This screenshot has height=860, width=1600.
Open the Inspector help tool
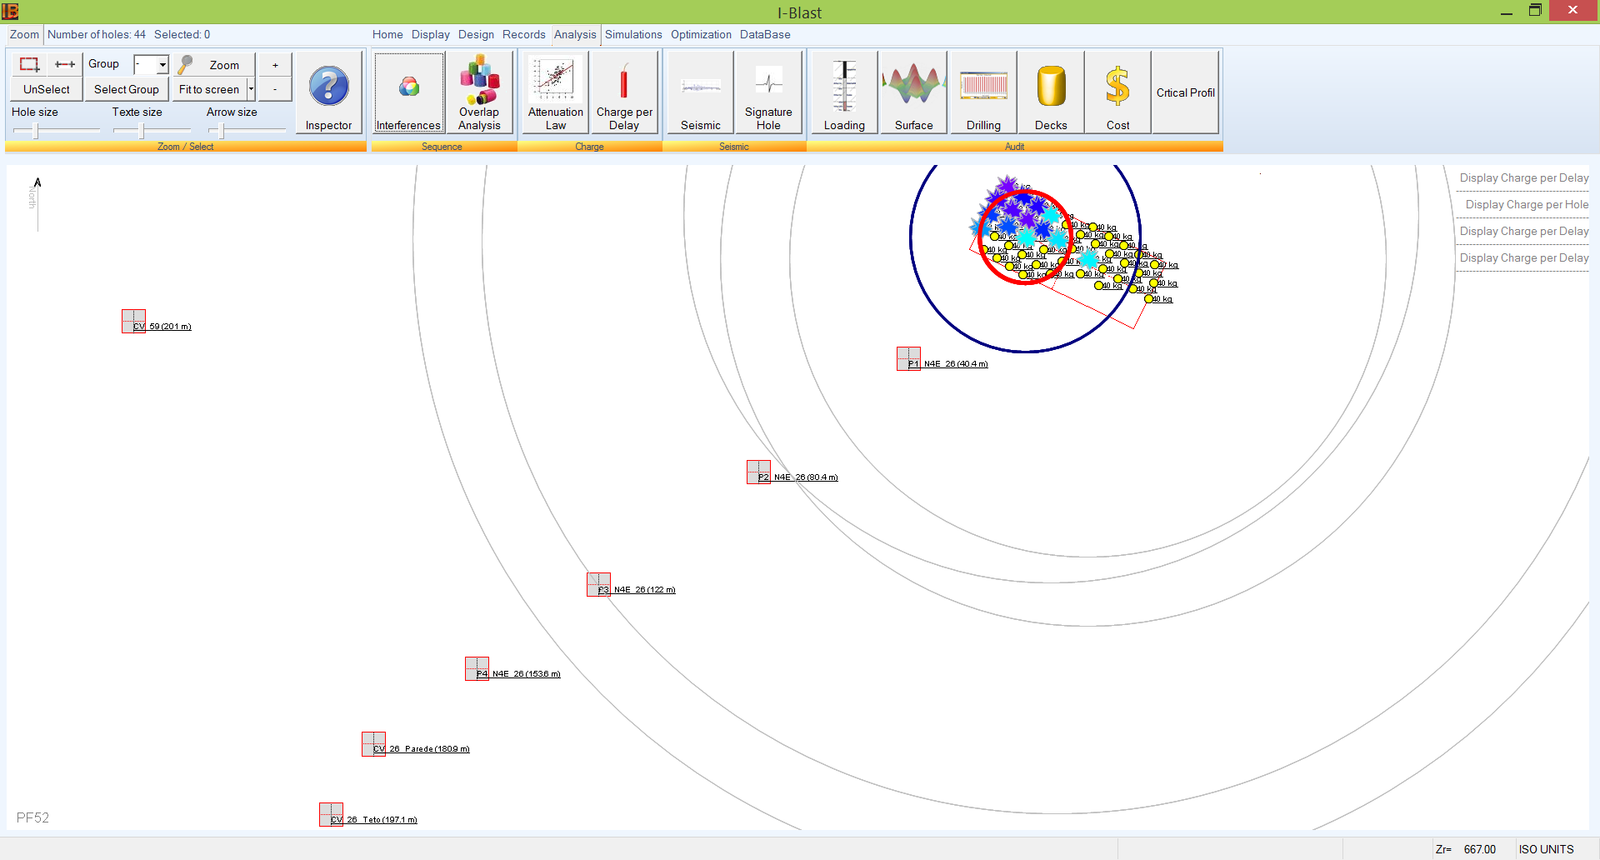(329, 93)
